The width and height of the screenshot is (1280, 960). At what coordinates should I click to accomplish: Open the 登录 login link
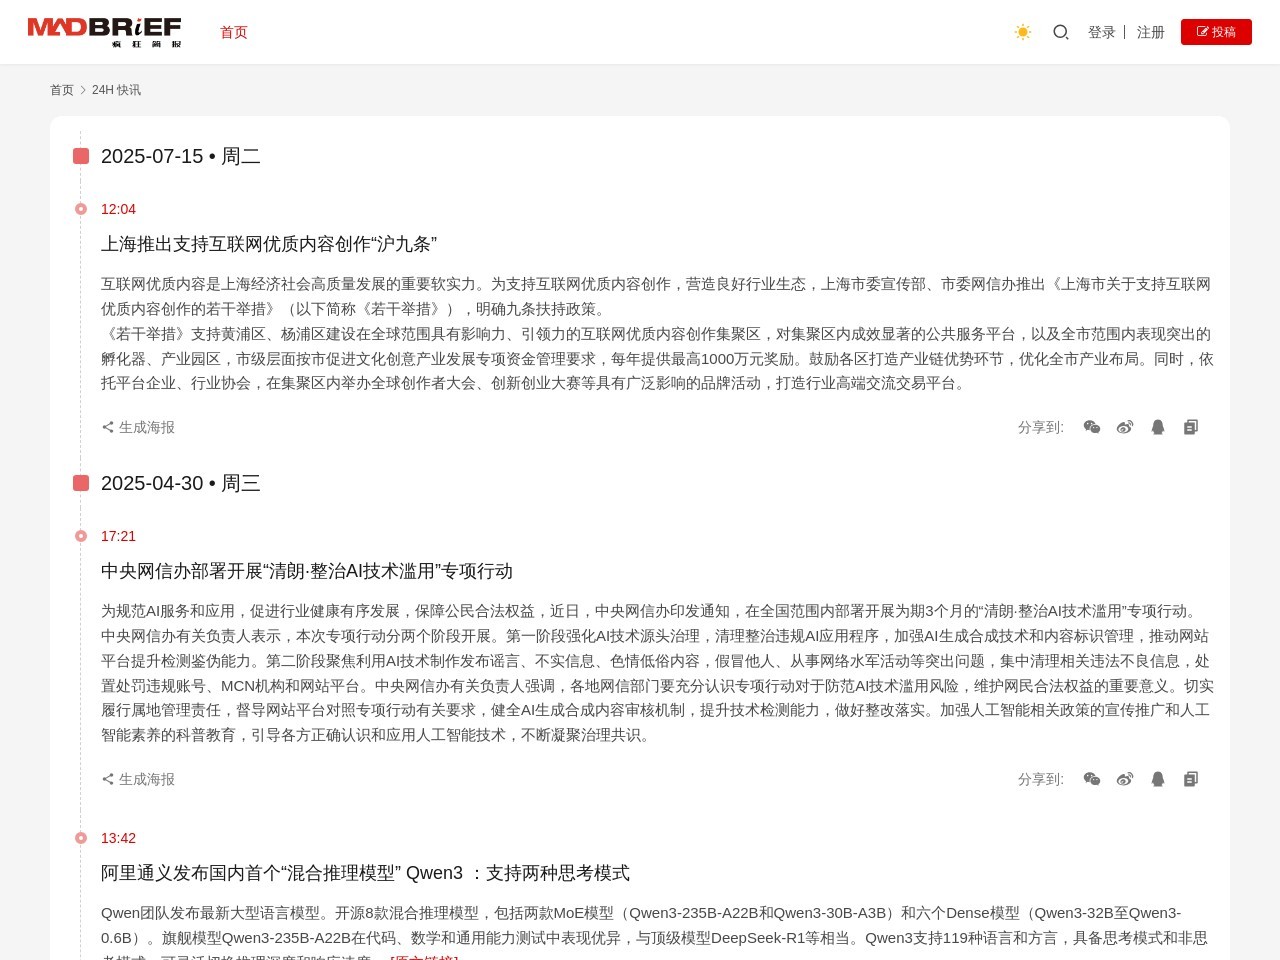click(1101, 32)
